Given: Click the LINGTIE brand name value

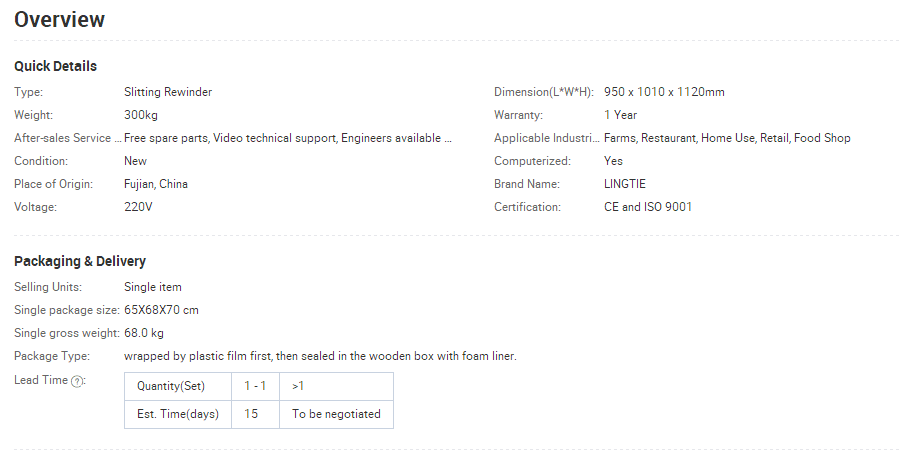Looking at the screenshot, I should pos(624,184).
